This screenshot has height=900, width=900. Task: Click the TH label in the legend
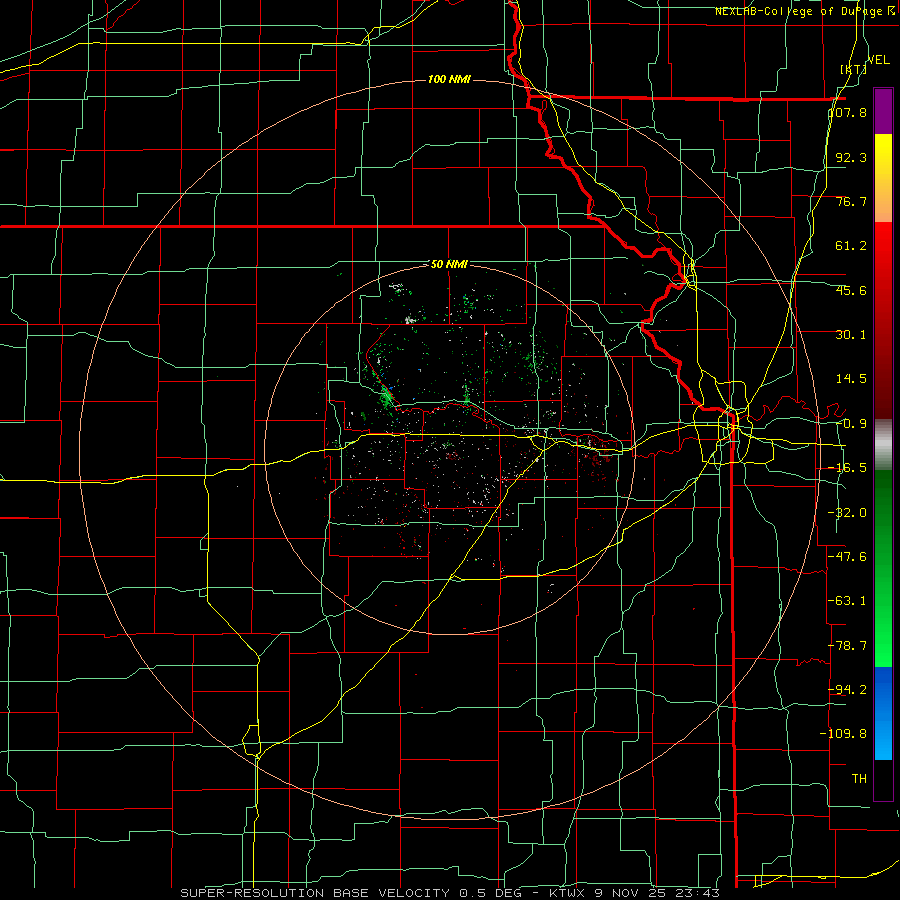(x=859, y=778)
